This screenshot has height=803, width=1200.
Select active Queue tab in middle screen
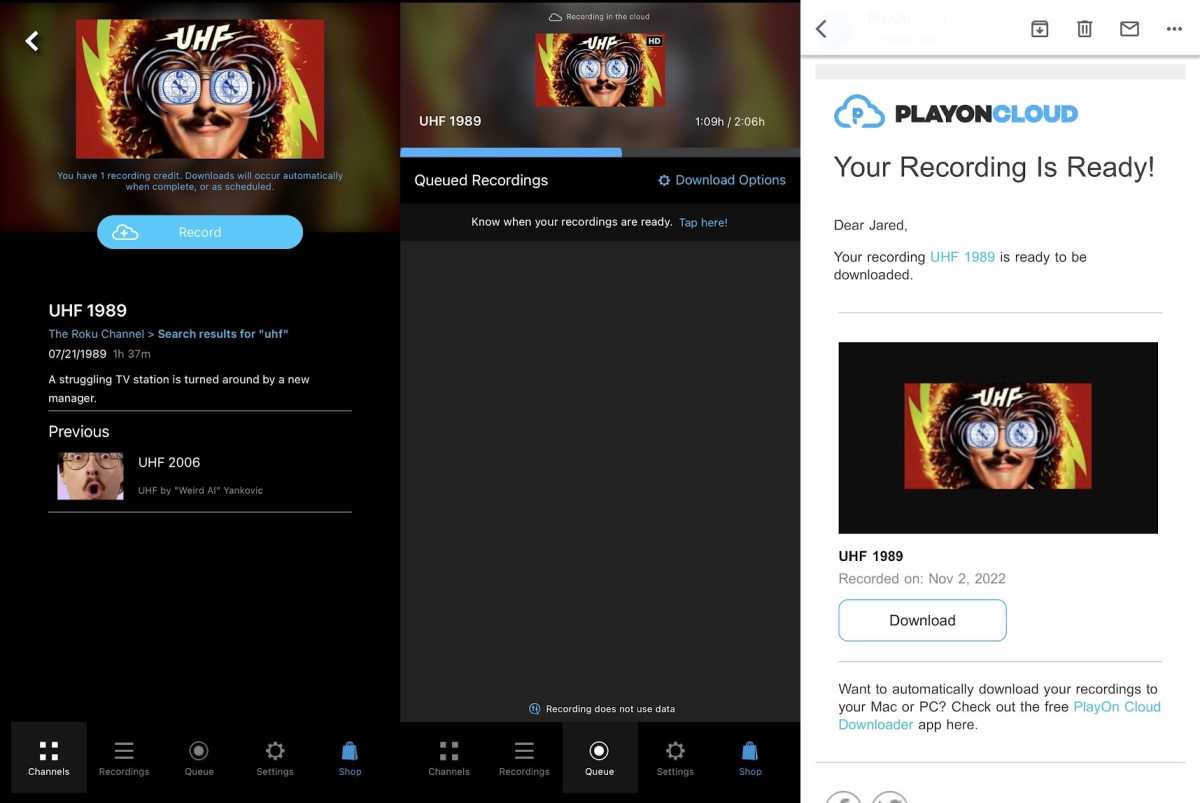pos(599,759)
